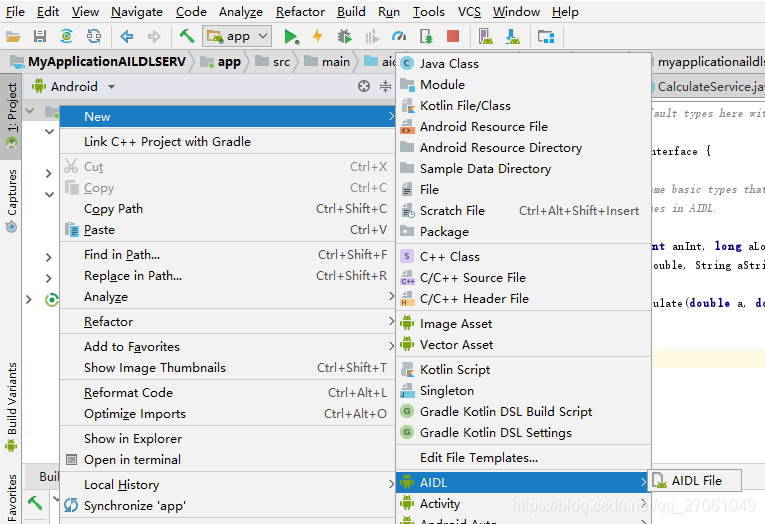Select Open in terminal option
Image resolution: width=765 pixels, height=524 pixels.
227,460
